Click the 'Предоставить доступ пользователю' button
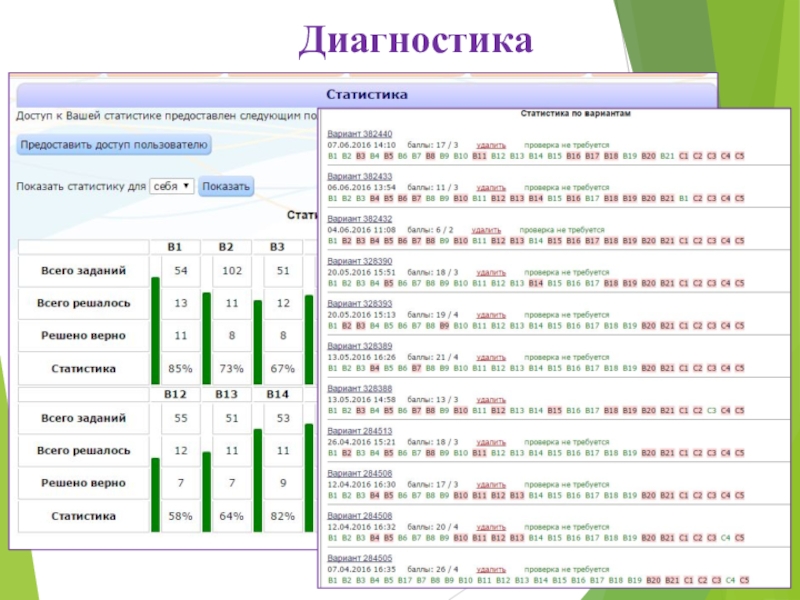The image size is (800, 600). tap(114, 144)
